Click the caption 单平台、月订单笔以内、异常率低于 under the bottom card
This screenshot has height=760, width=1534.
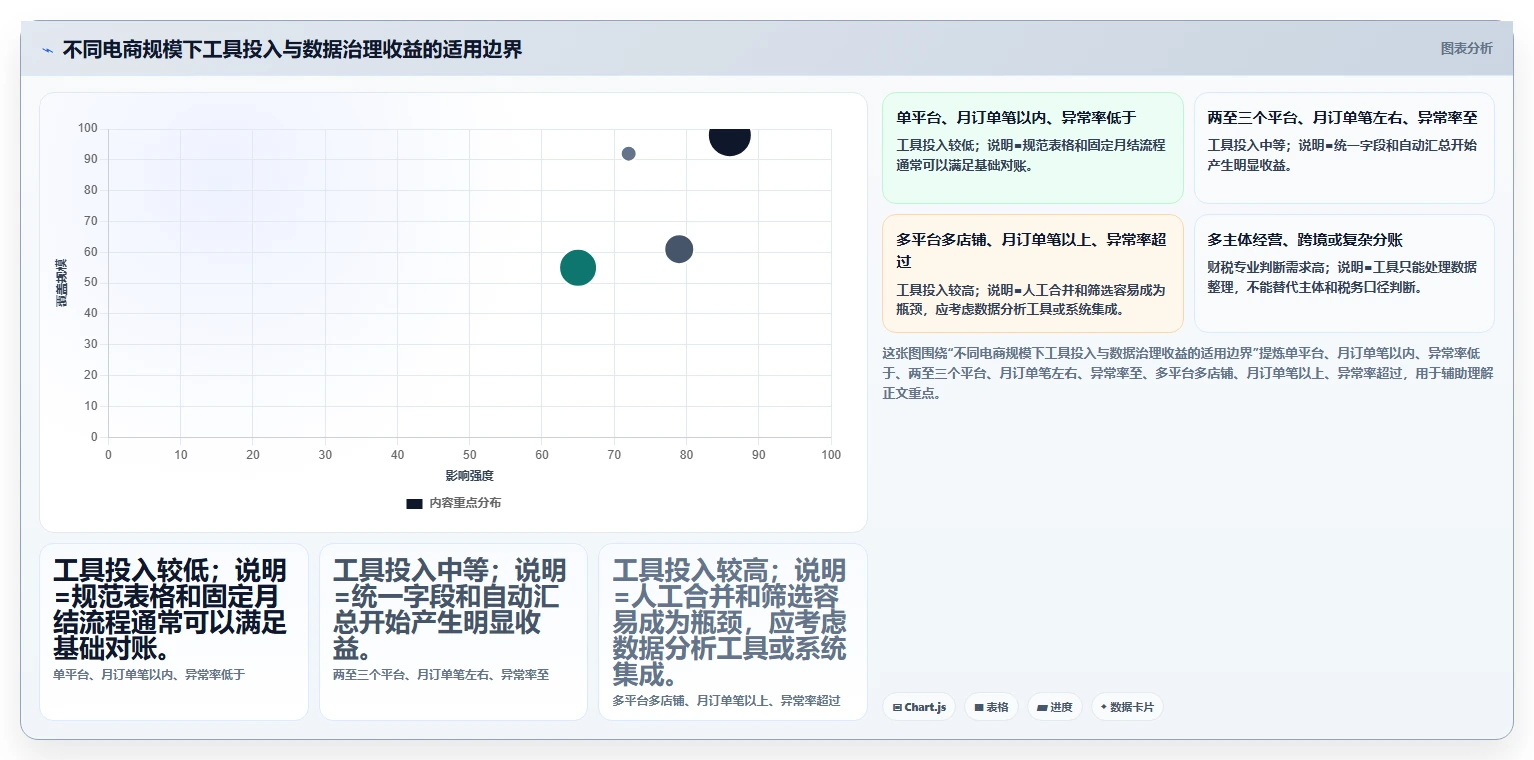coord(149,675)
